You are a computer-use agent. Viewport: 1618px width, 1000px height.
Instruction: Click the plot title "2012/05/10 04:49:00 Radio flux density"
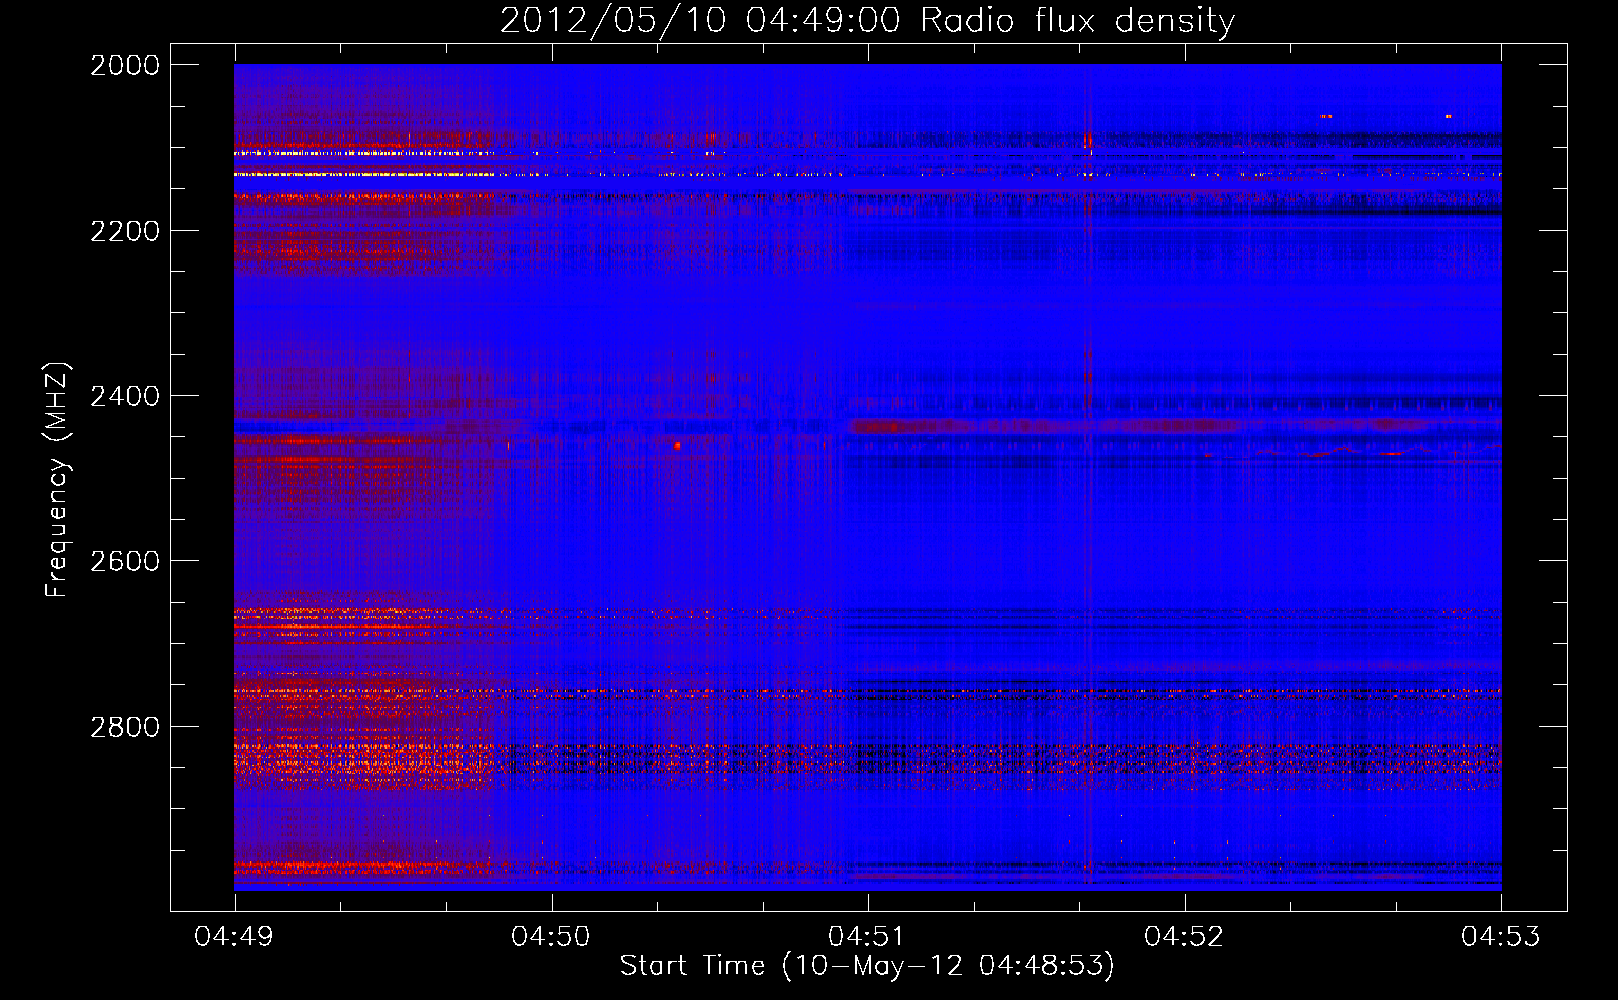(867, 20)
